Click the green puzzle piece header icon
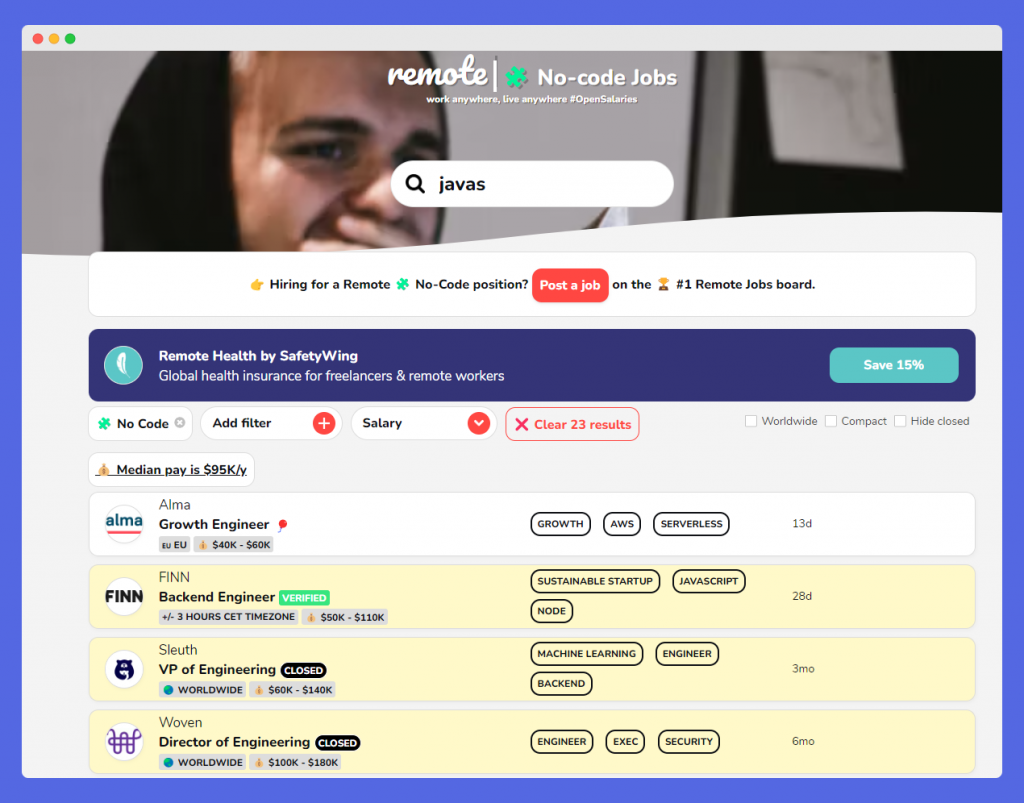1024x803 pixels. 517,77
